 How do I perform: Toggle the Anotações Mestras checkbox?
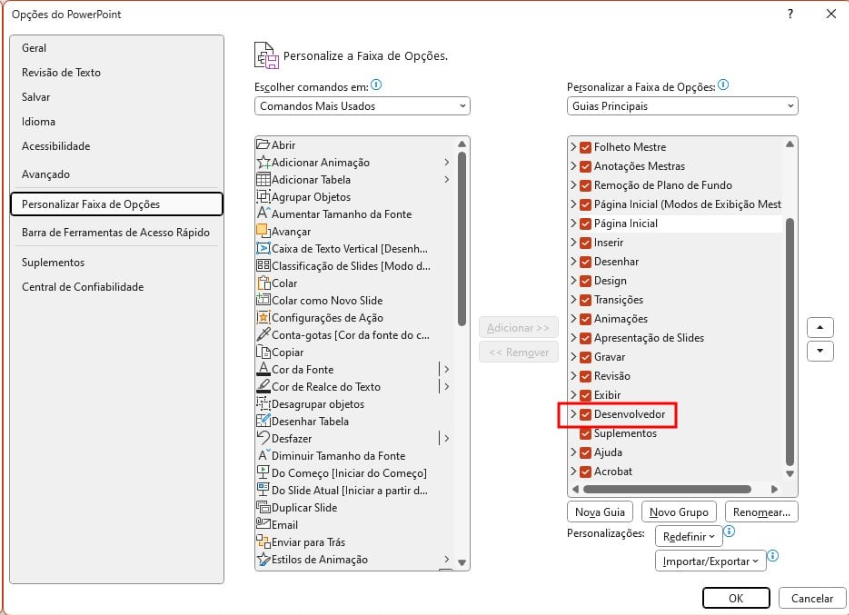click(x=585, y=166)
